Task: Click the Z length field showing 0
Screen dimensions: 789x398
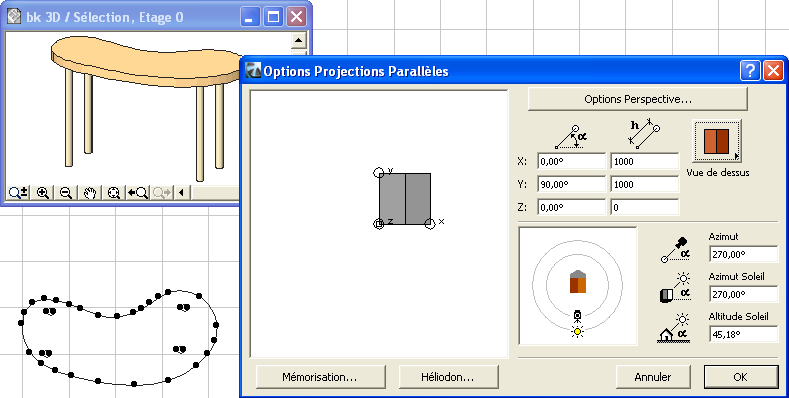Action: point(645,207)
